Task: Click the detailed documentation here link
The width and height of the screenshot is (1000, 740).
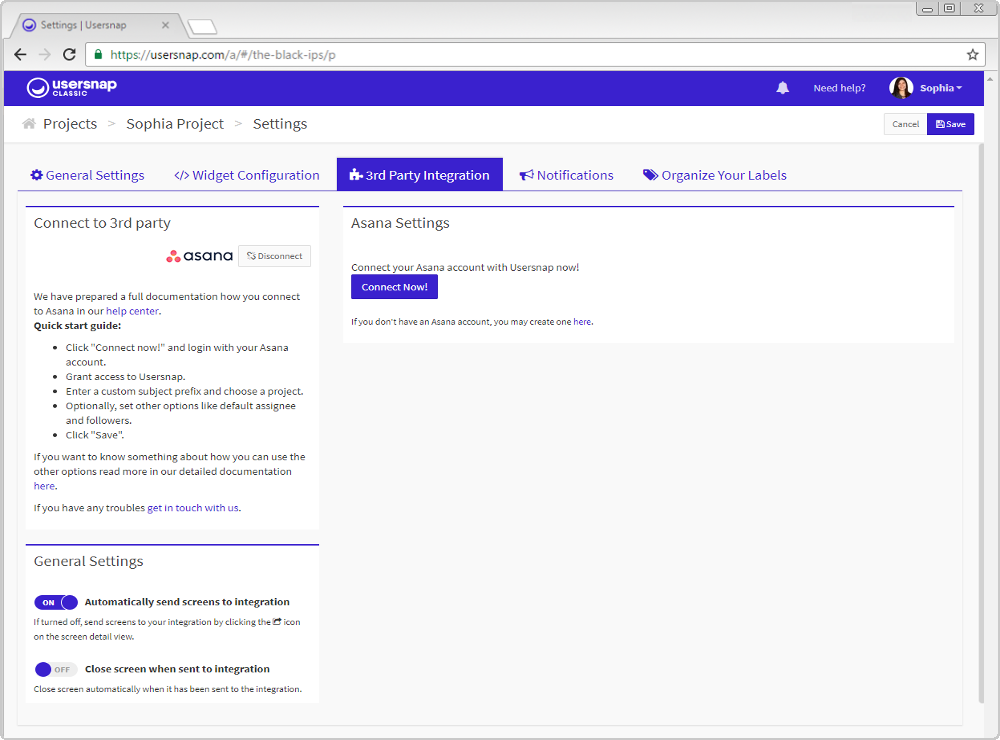Action: (44, 486)
